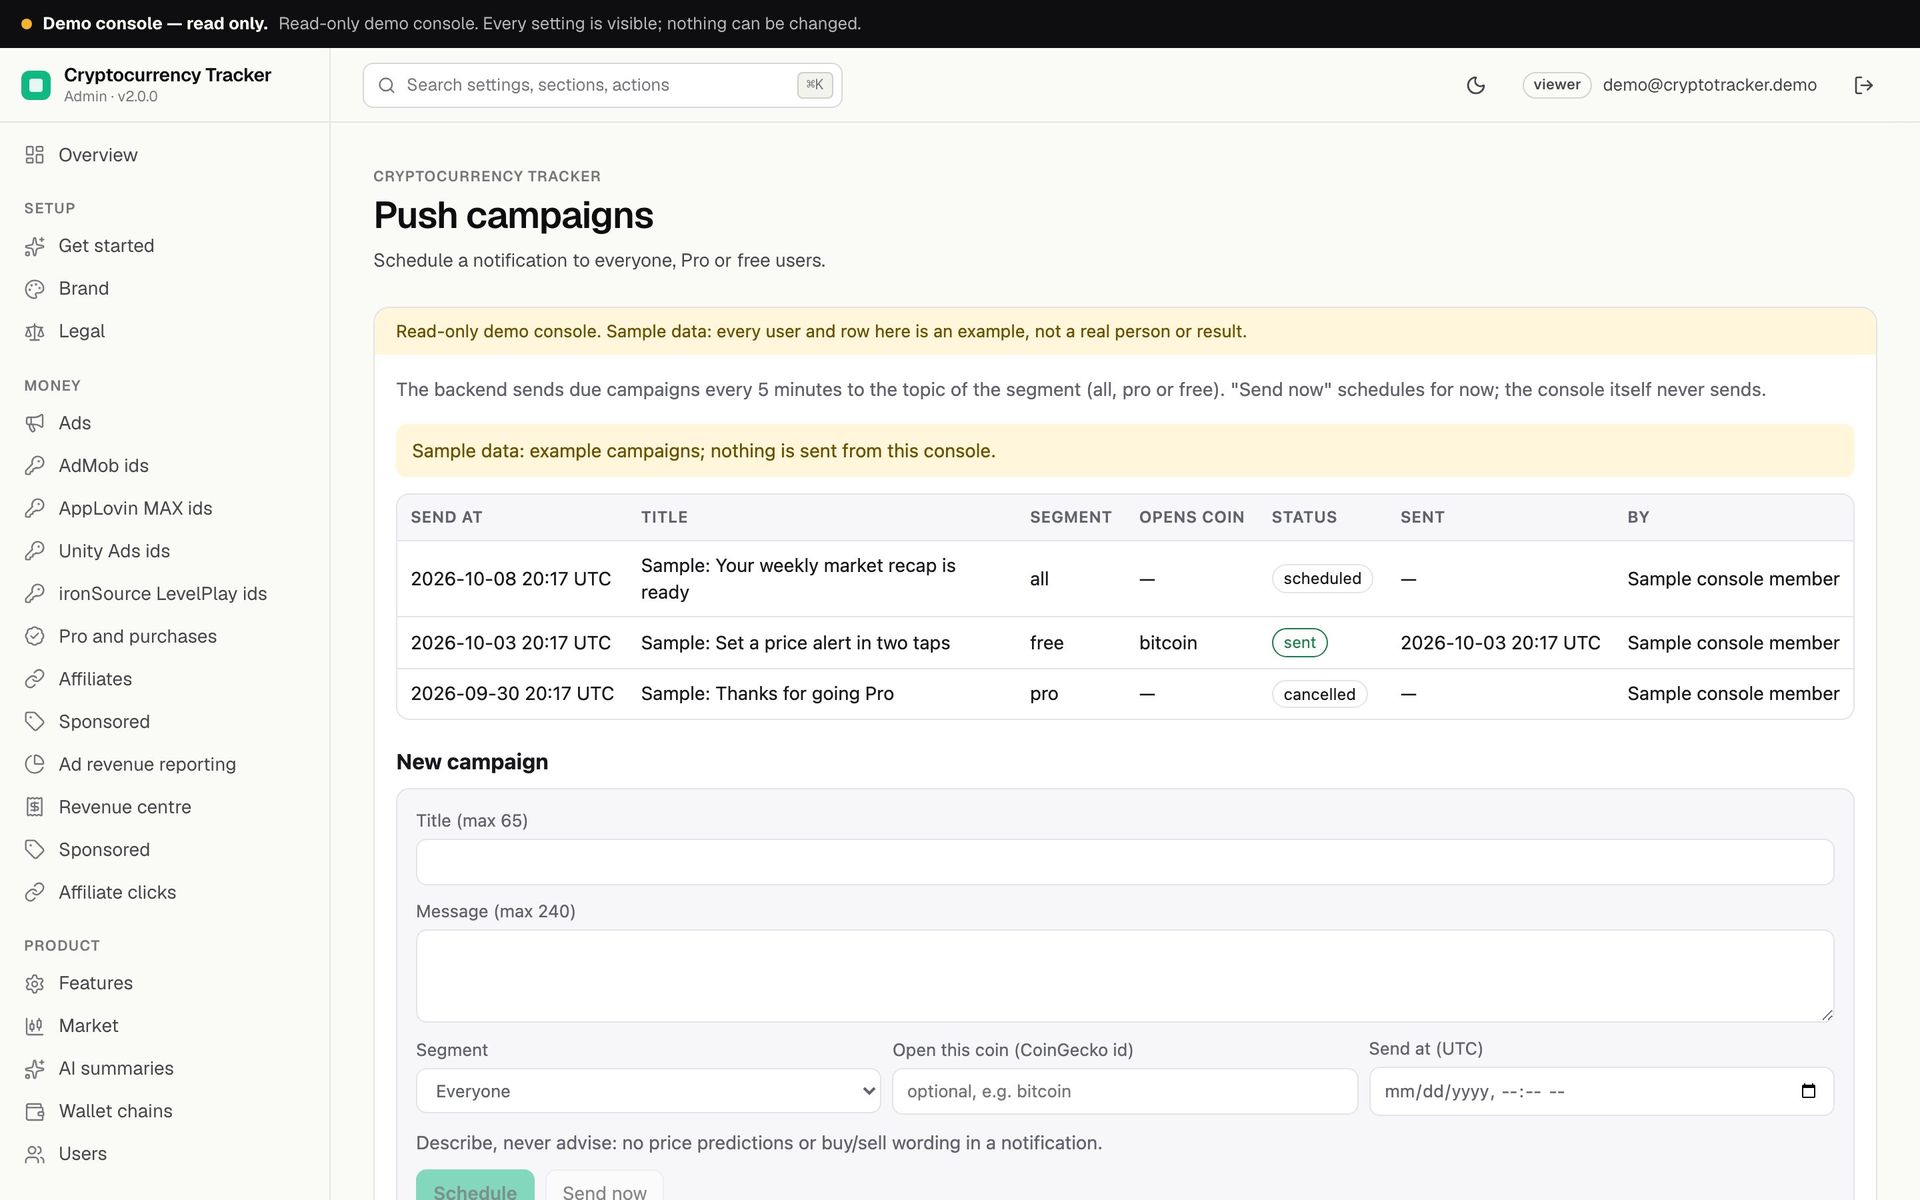1920x1200 pixels.
Task: Click the Wallet chains wallet icon
Action: pos(35,1111)
